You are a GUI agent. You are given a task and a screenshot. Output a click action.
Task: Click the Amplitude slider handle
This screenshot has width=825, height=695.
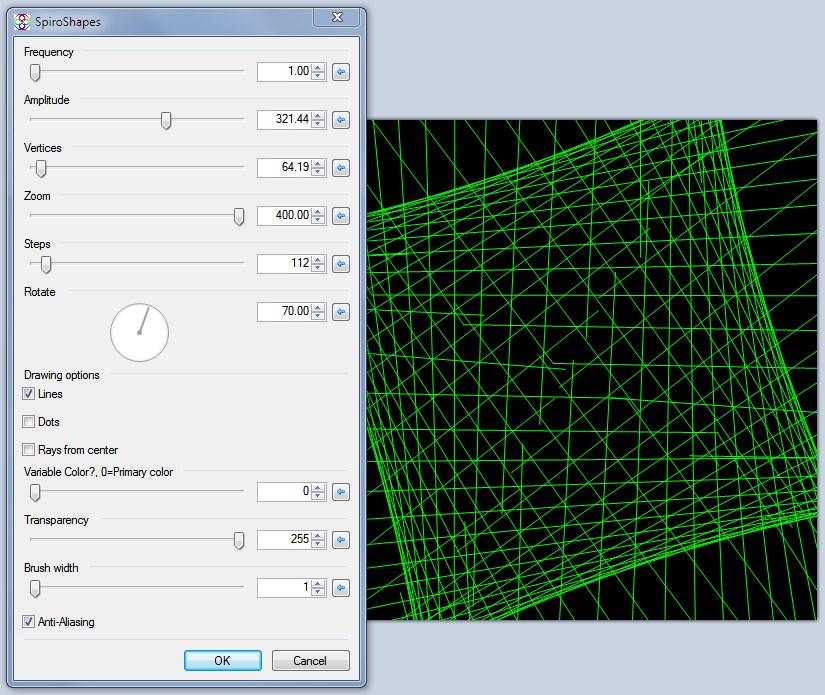click(166, 120)
